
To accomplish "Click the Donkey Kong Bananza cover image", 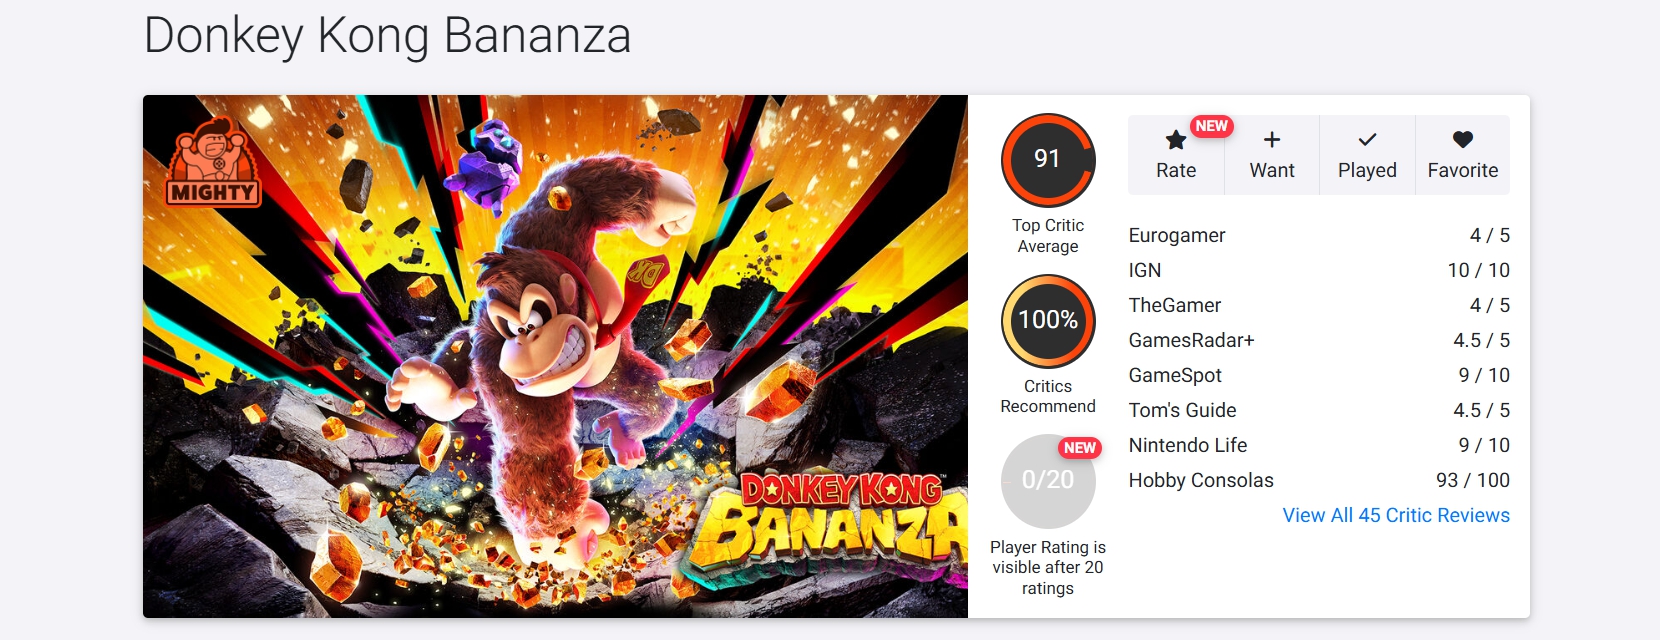I will [x=555, y=356].
